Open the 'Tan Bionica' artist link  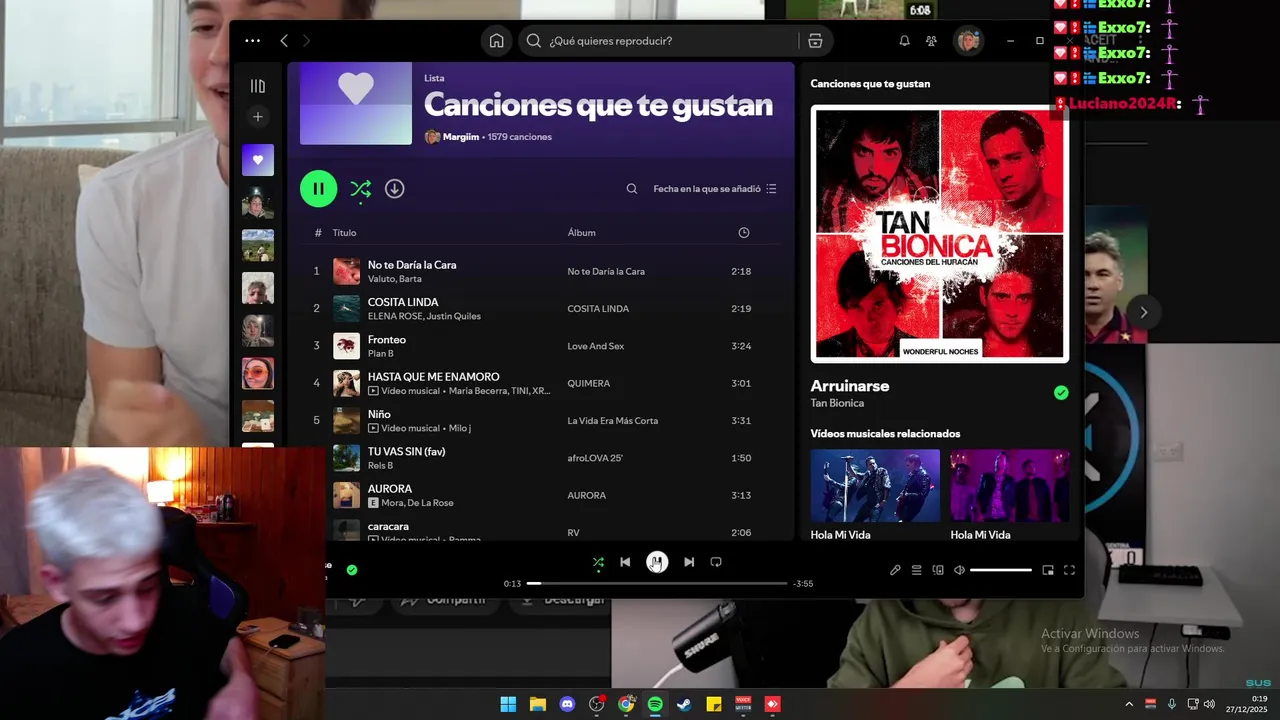pyautogui.click(x=837, y=403)
